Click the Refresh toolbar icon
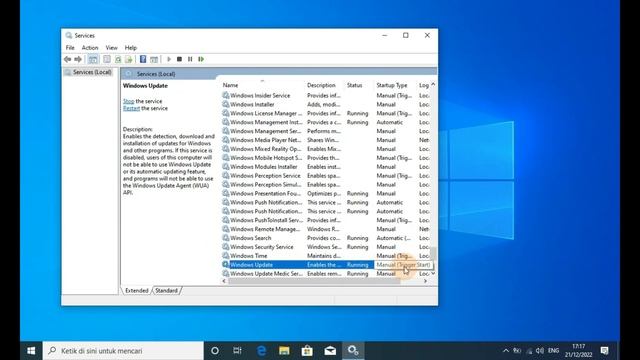The image size is (640, 360). coord(118,59)
